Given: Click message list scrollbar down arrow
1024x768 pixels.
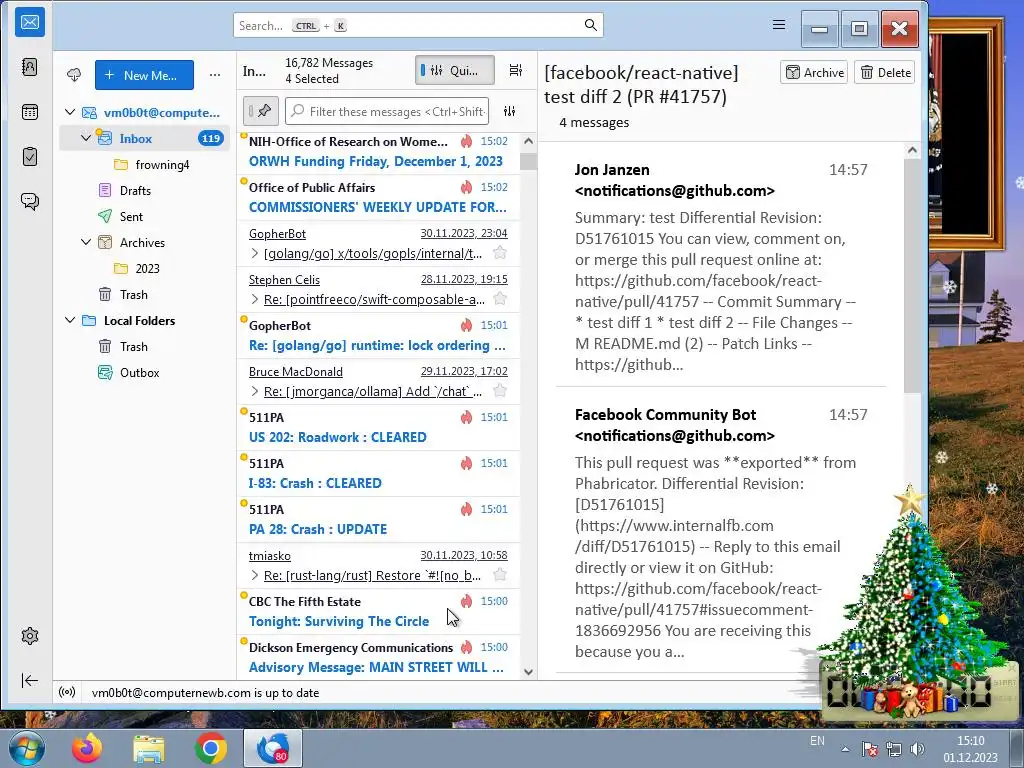Looking at the screenshot, I should [x=528, y=671].
